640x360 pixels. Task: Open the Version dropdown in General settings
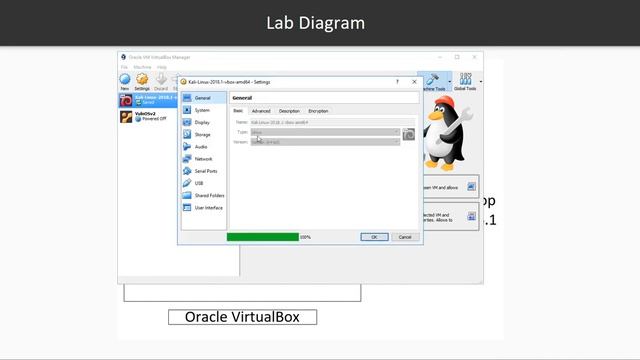(325, 142)
